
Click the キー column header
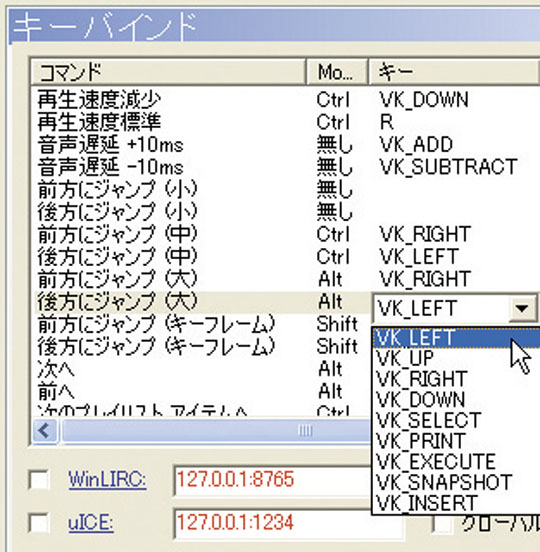click(x=454, y=72)
